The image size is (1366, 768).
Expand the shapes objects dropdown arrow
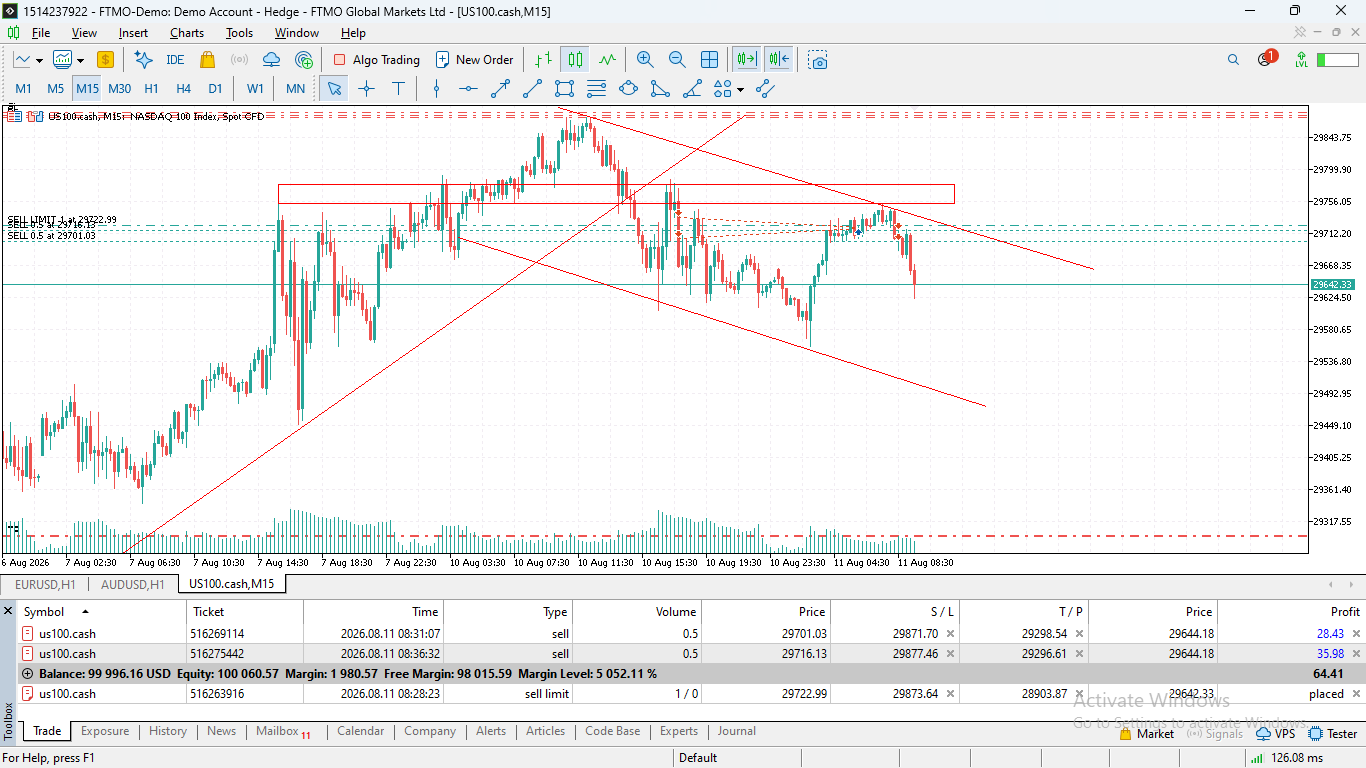740,89
